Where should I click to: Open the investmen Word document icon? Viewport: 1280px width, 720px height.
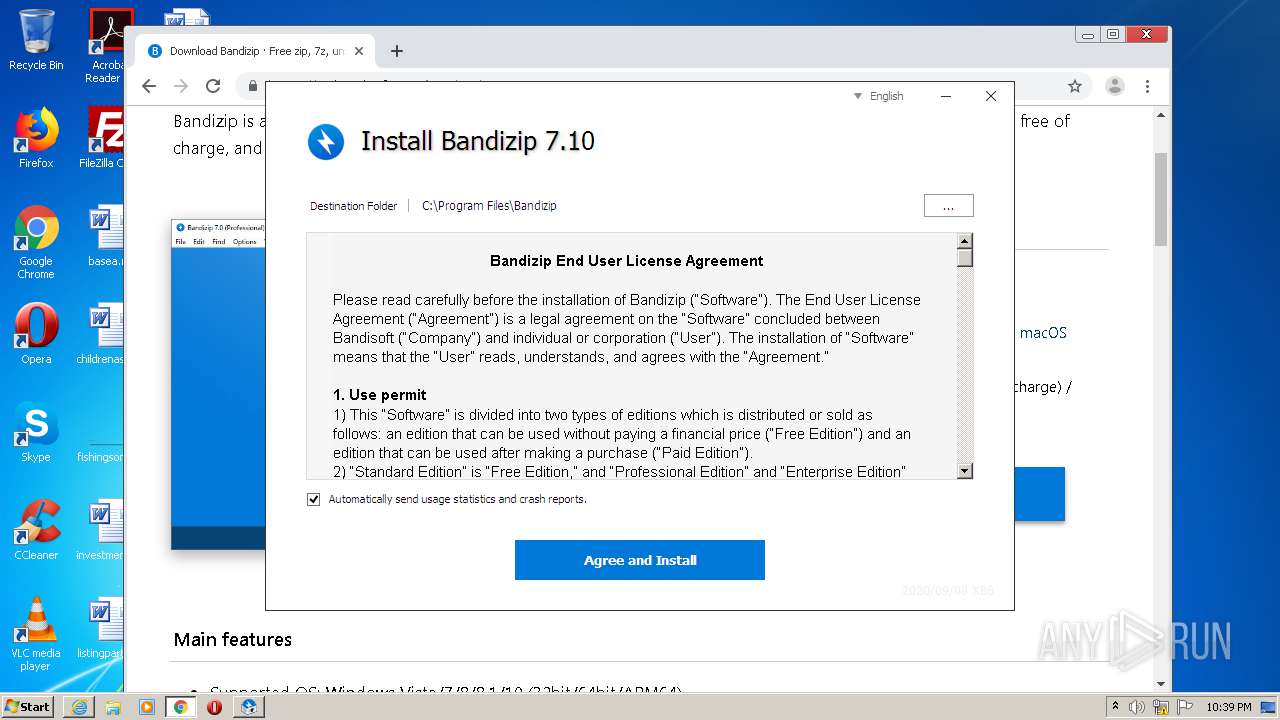[x=101, y=530]
